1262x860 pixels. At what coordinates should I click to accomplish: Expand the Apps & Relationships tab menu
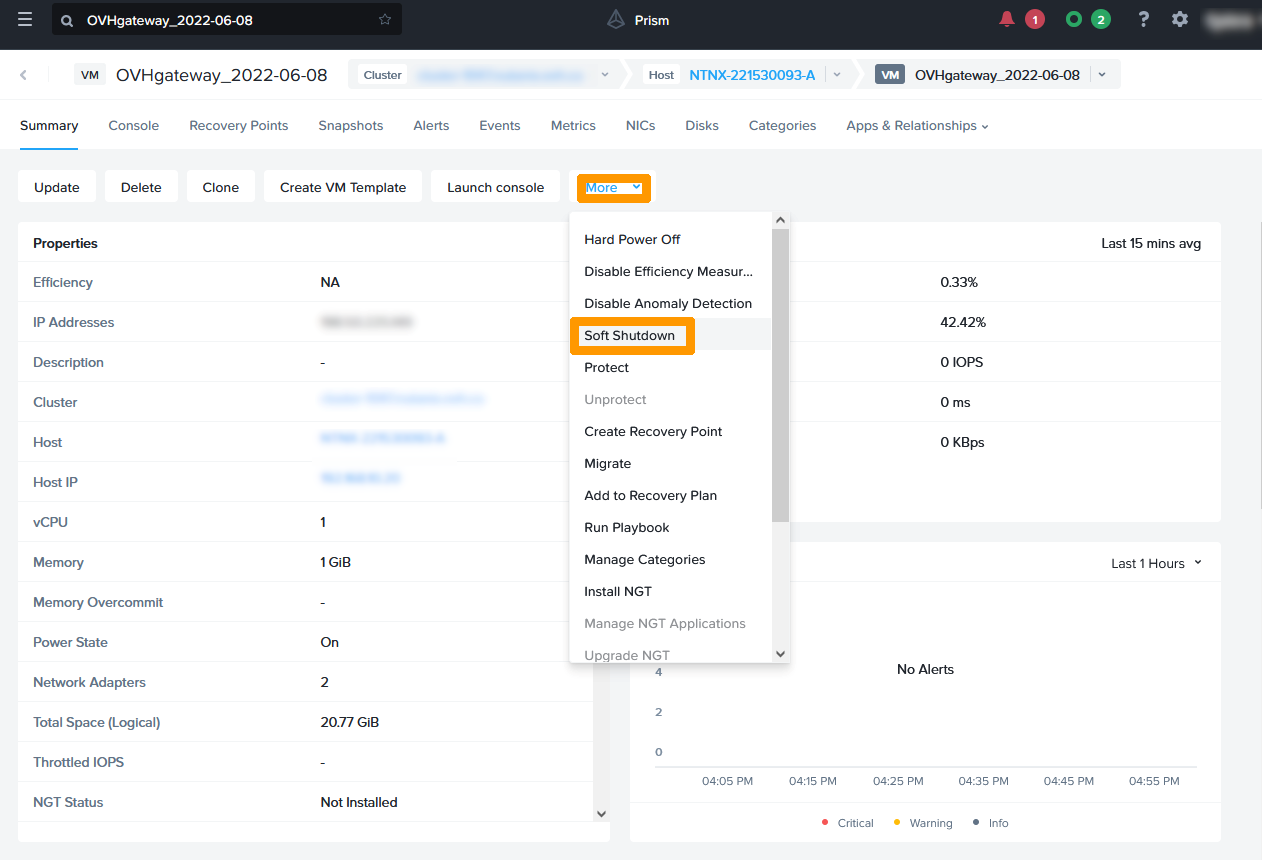click(x=917, y=126)
